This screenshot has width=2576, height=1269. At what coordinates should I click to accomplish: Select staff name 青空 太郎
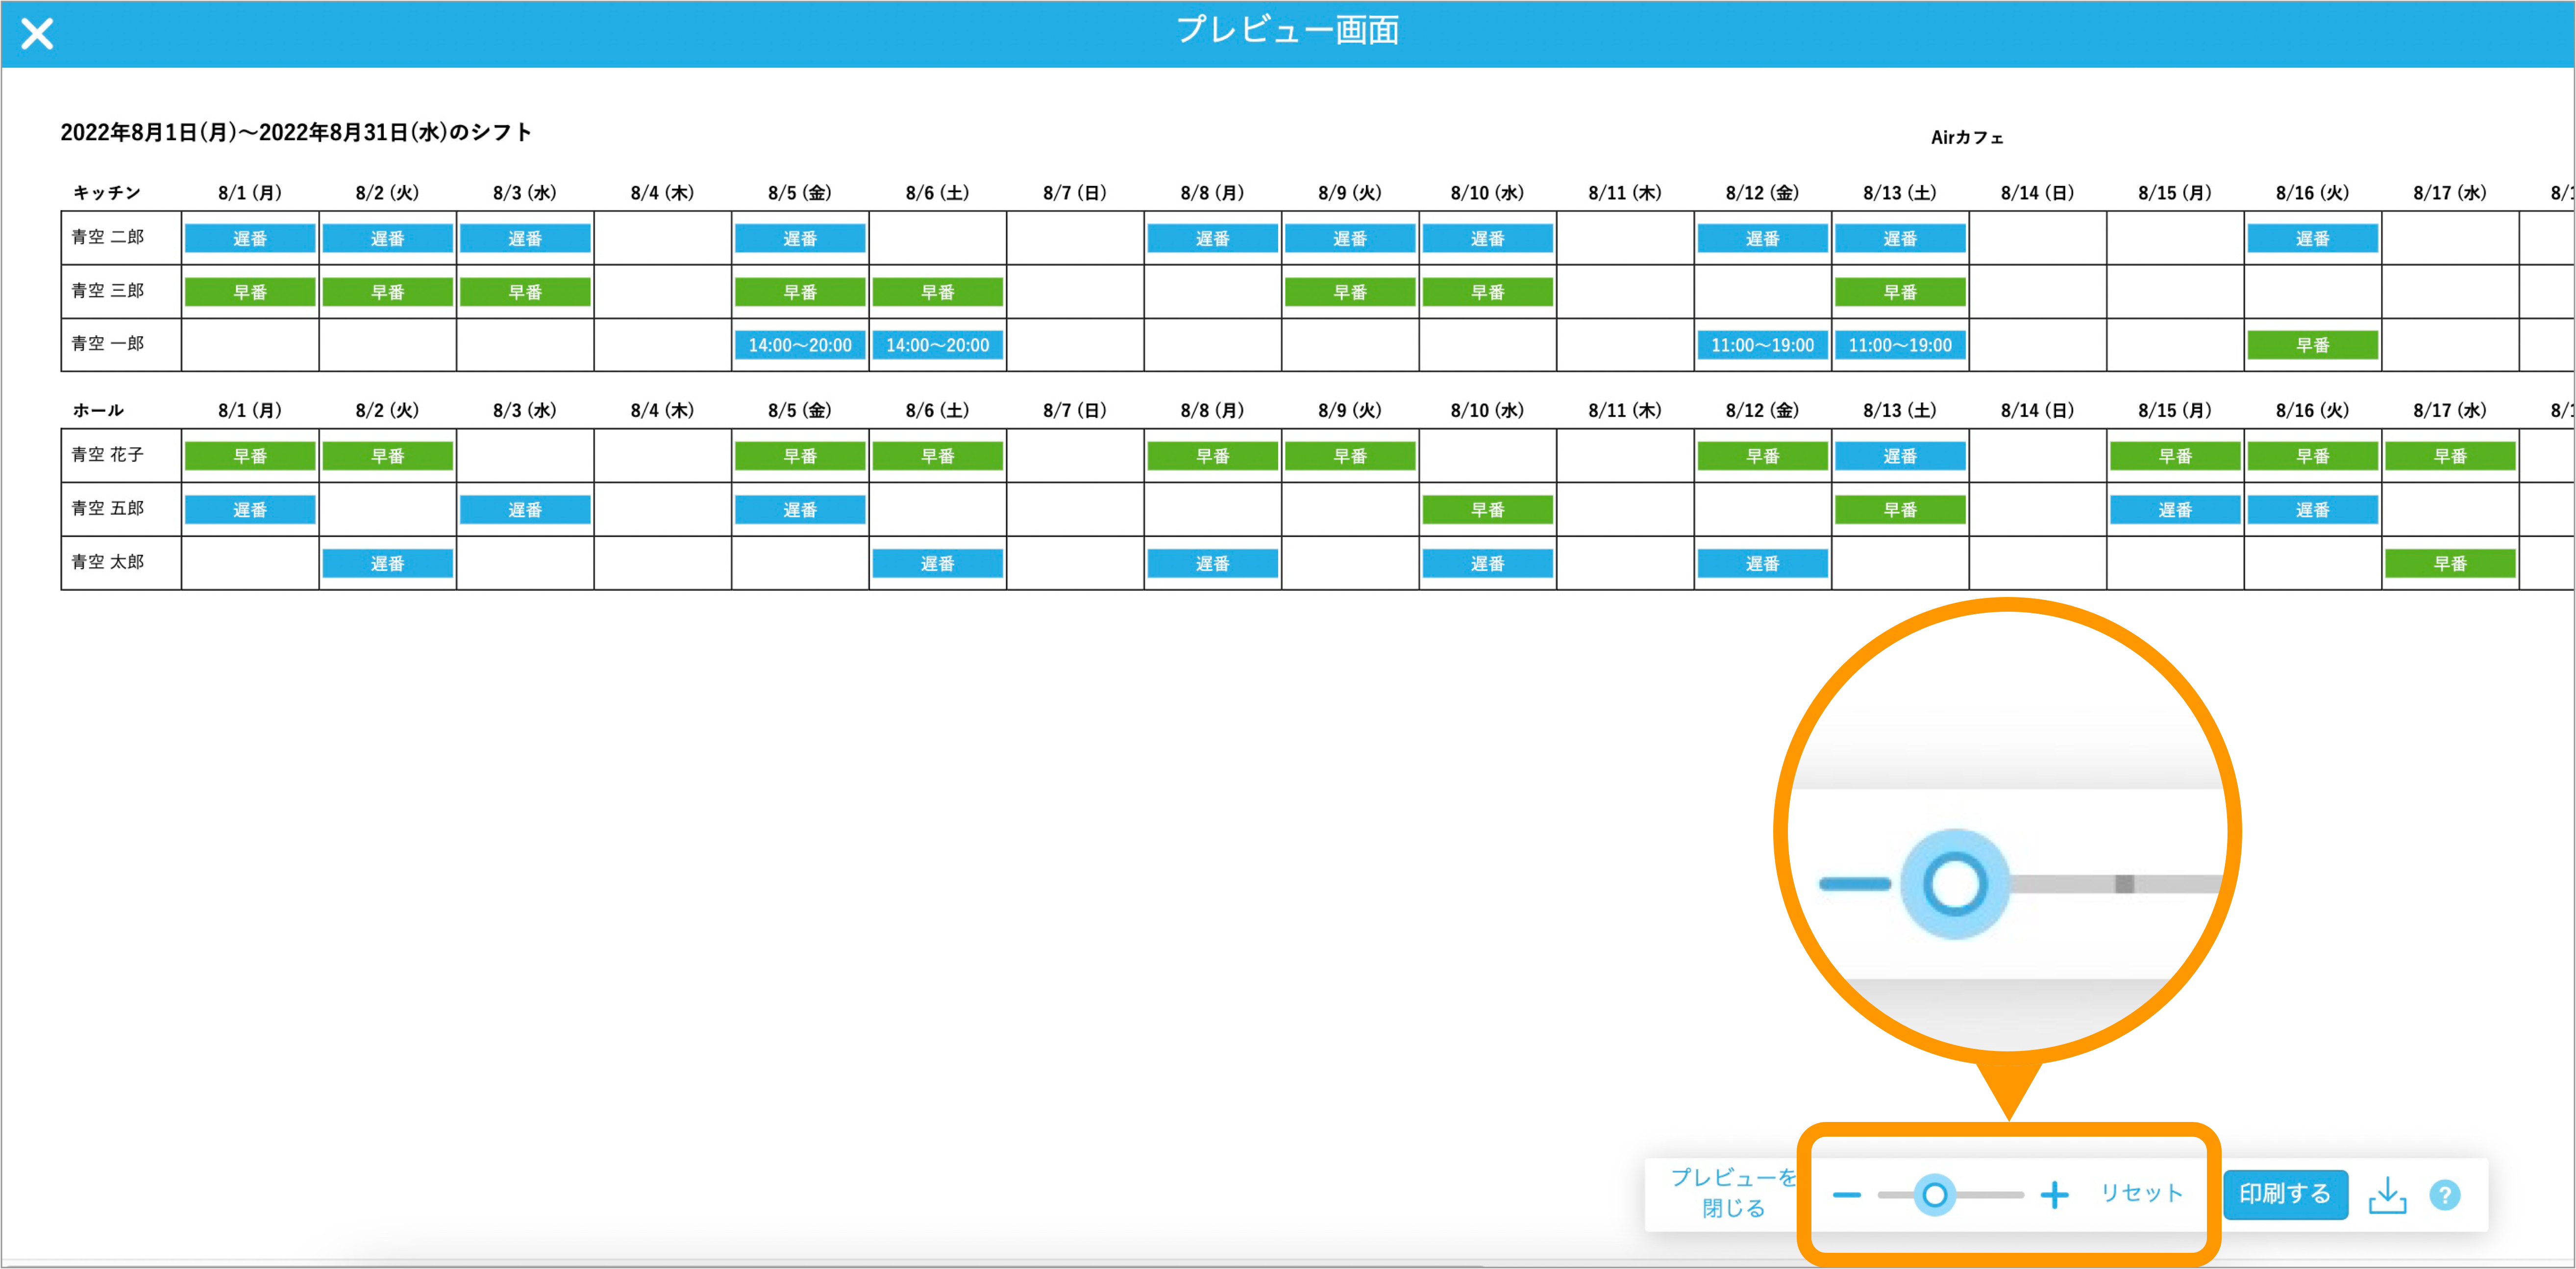click(107, 563)
